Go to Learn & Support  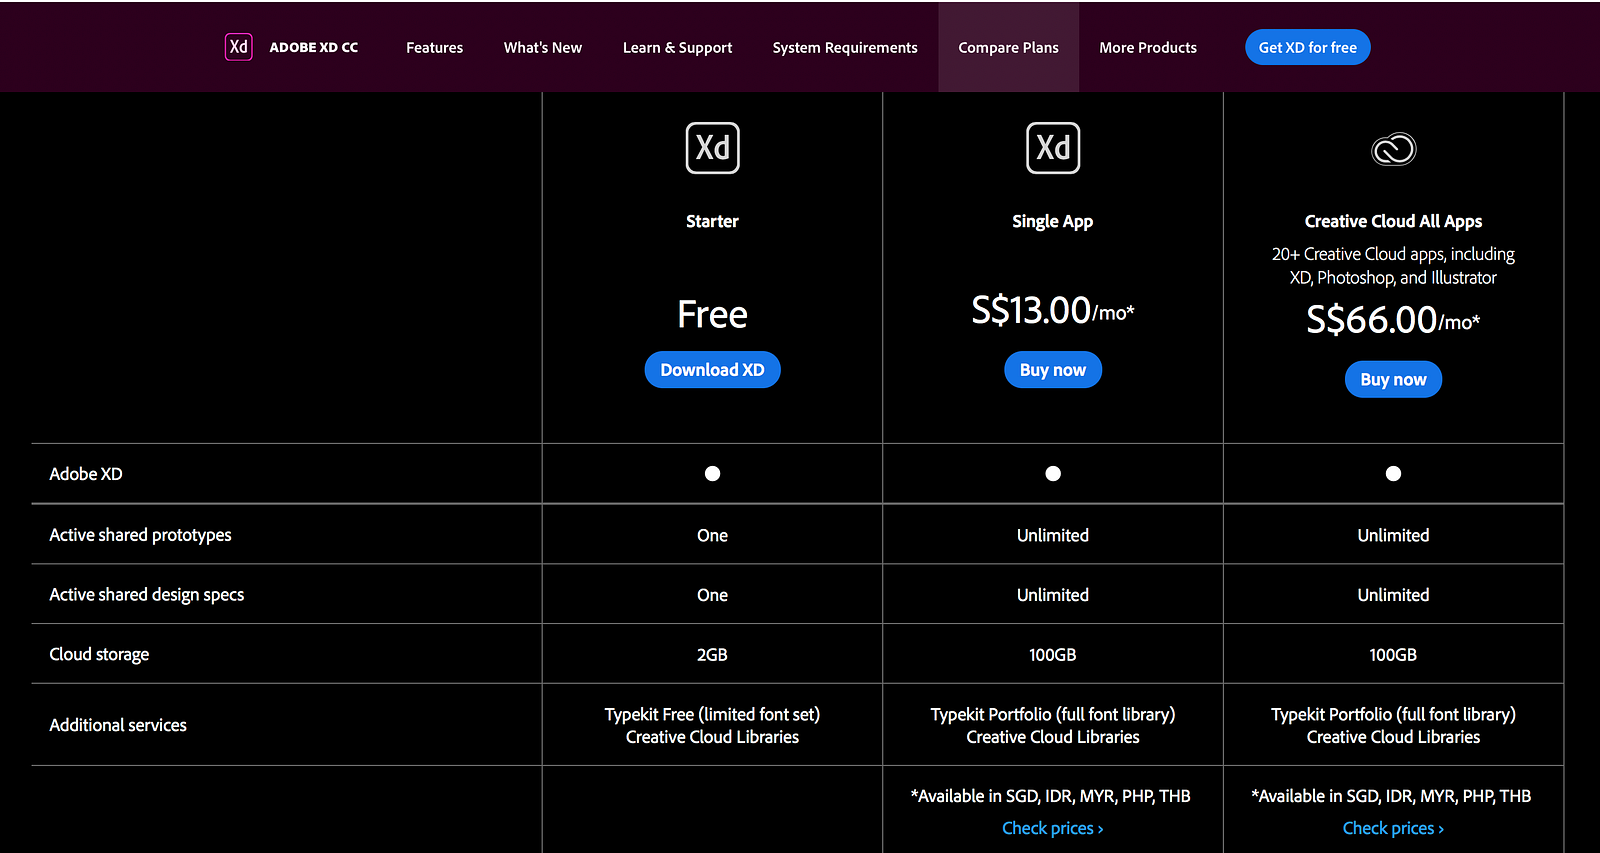point(677,47)
